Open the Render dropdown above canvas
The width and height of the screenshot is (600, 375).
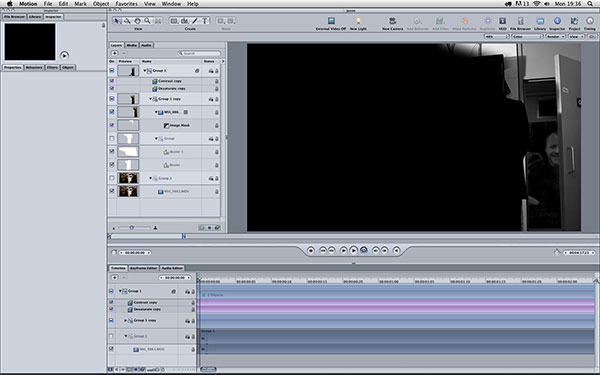556,37
